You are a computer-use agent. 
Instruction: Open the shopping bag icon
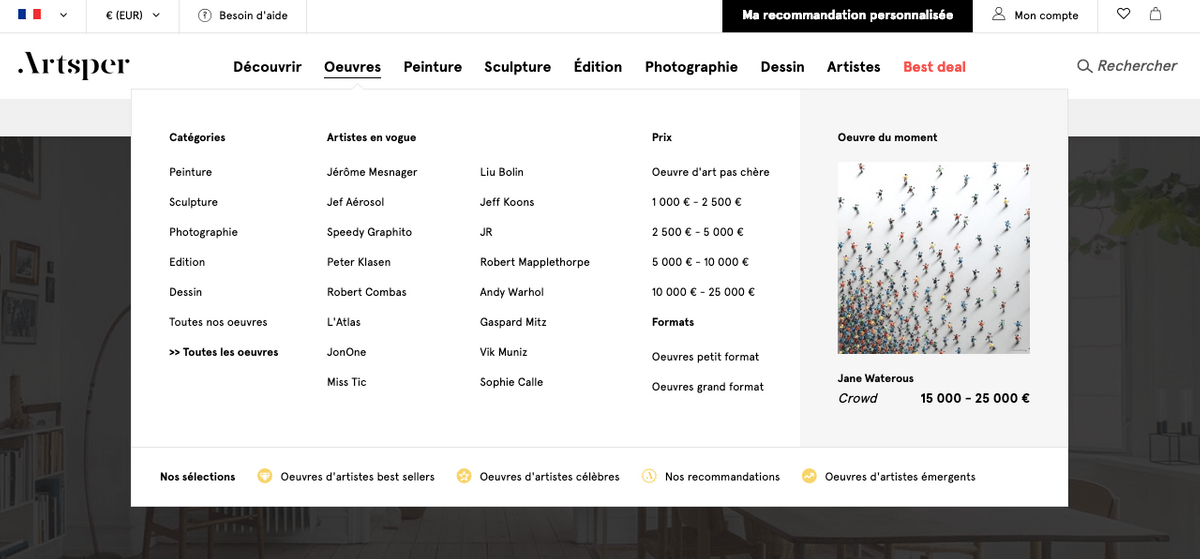tap(1155, 15)
